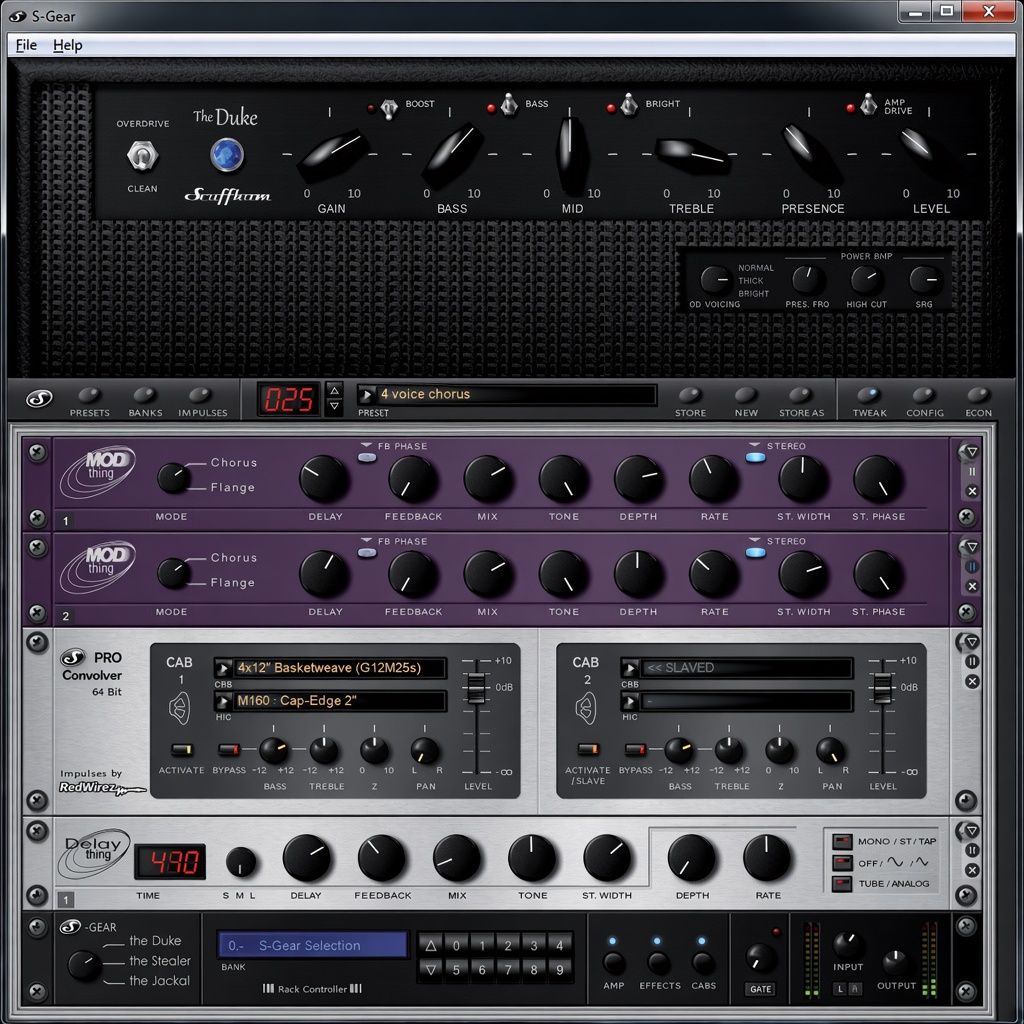Click the GATE button

coord(760,989)
